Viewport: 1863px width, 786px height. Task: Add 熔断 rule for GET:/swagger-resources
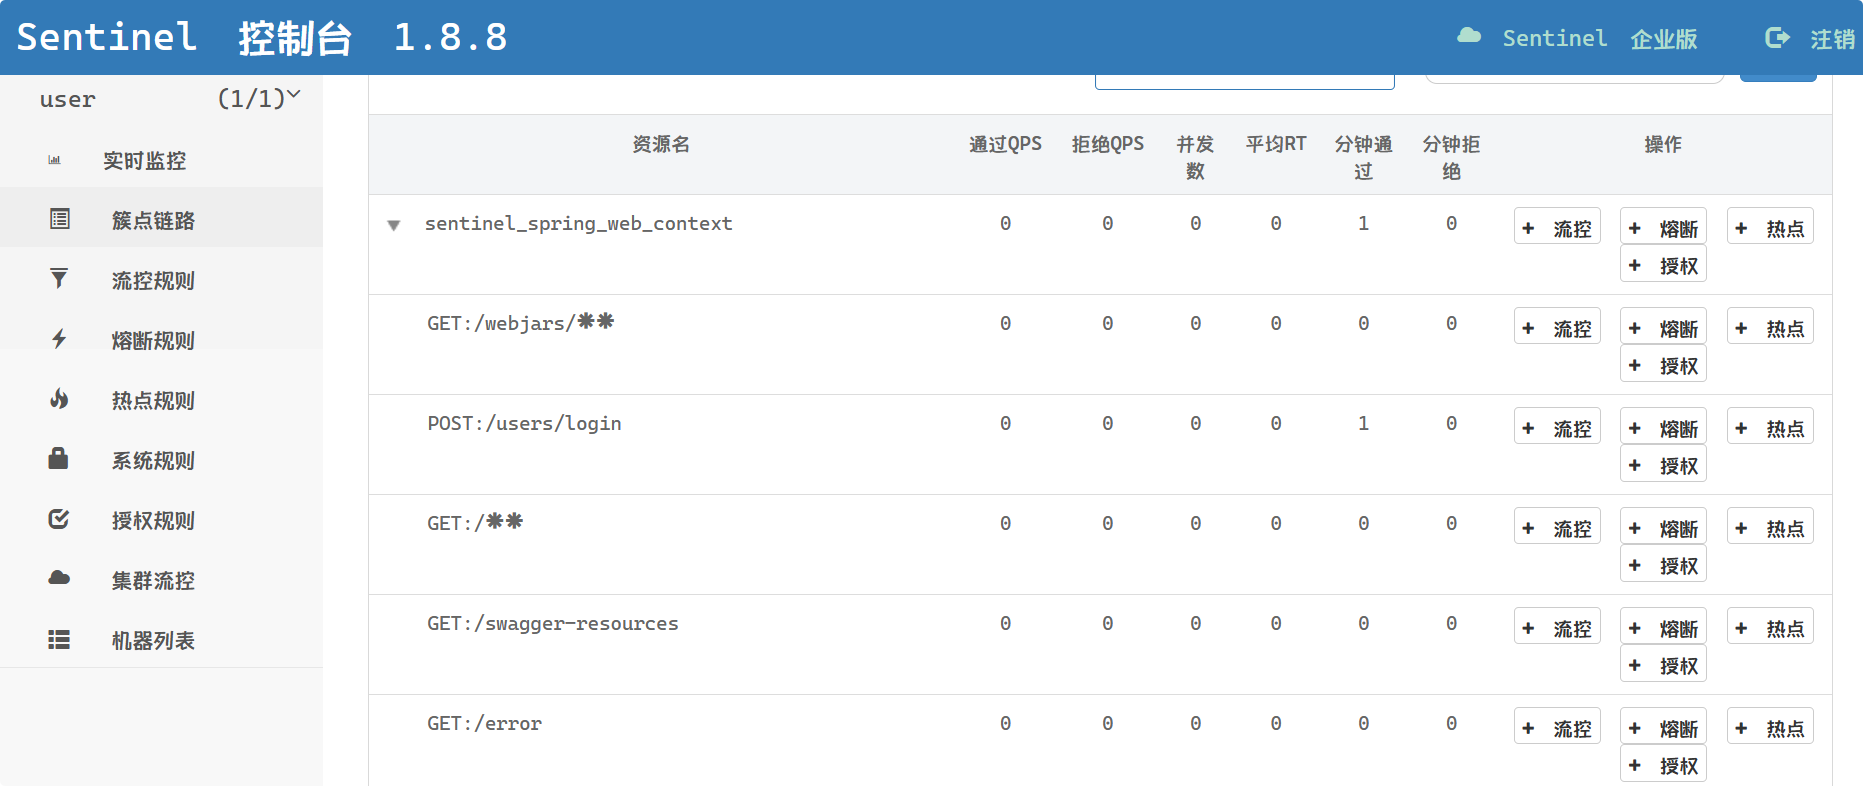point(1663,627)
